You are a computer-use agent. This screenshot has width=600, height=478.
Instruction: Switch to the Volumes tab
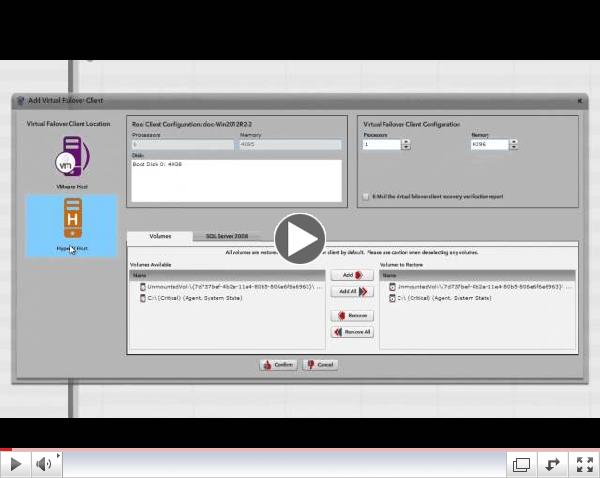coord(160,236)
